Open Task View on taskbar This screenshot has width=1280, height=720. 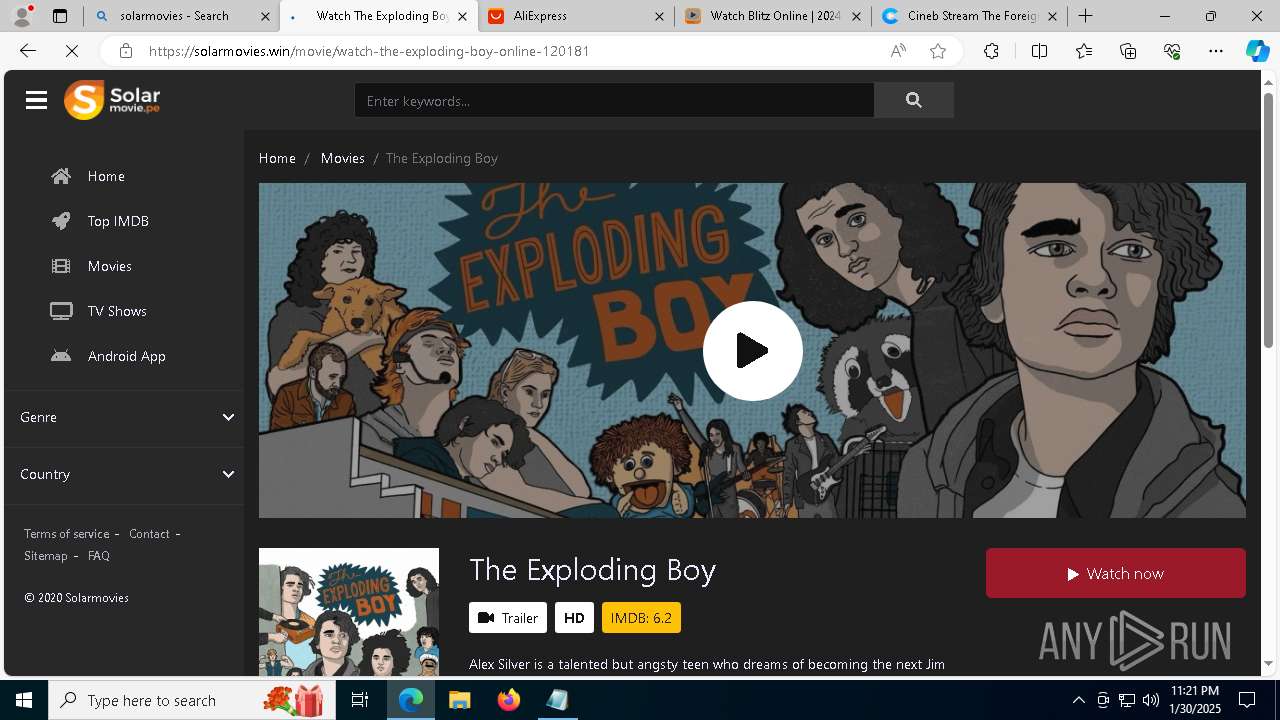[360, 700]
